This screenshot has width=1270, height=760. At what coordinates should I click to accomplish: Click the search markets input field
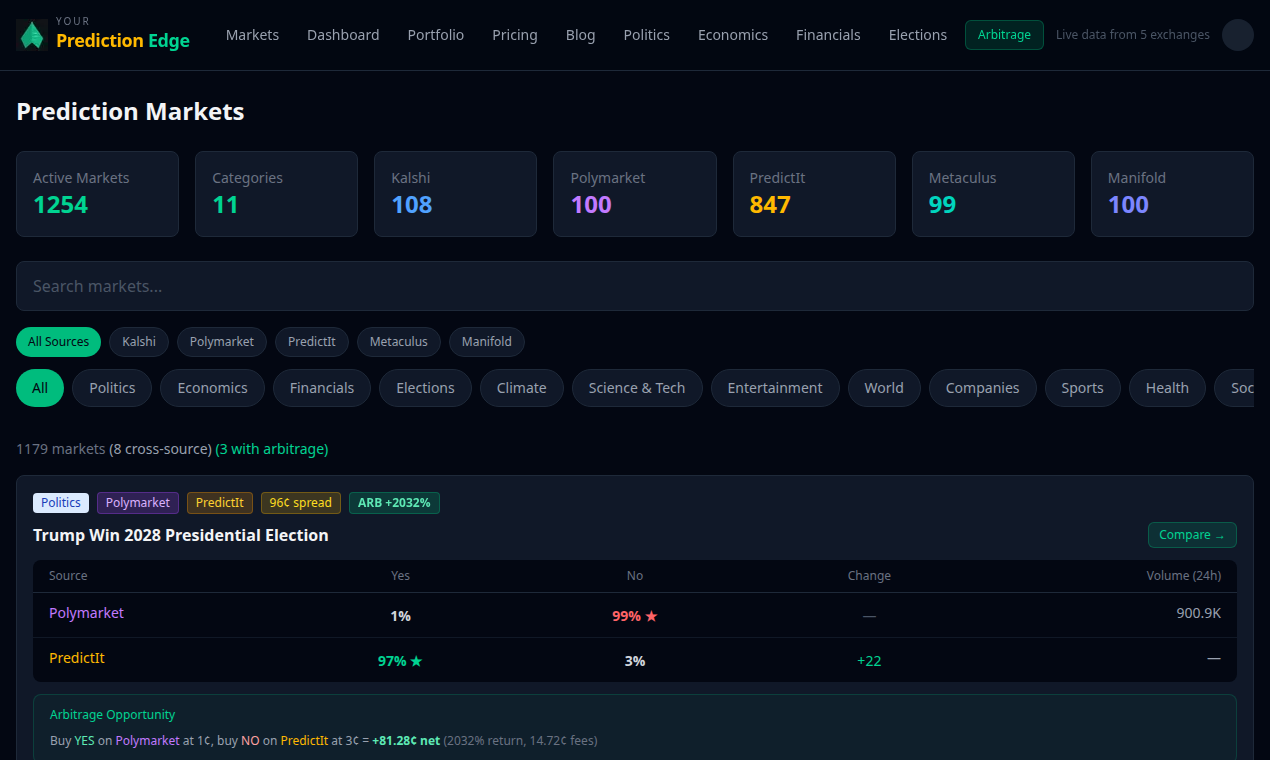[x=634, y=286]
